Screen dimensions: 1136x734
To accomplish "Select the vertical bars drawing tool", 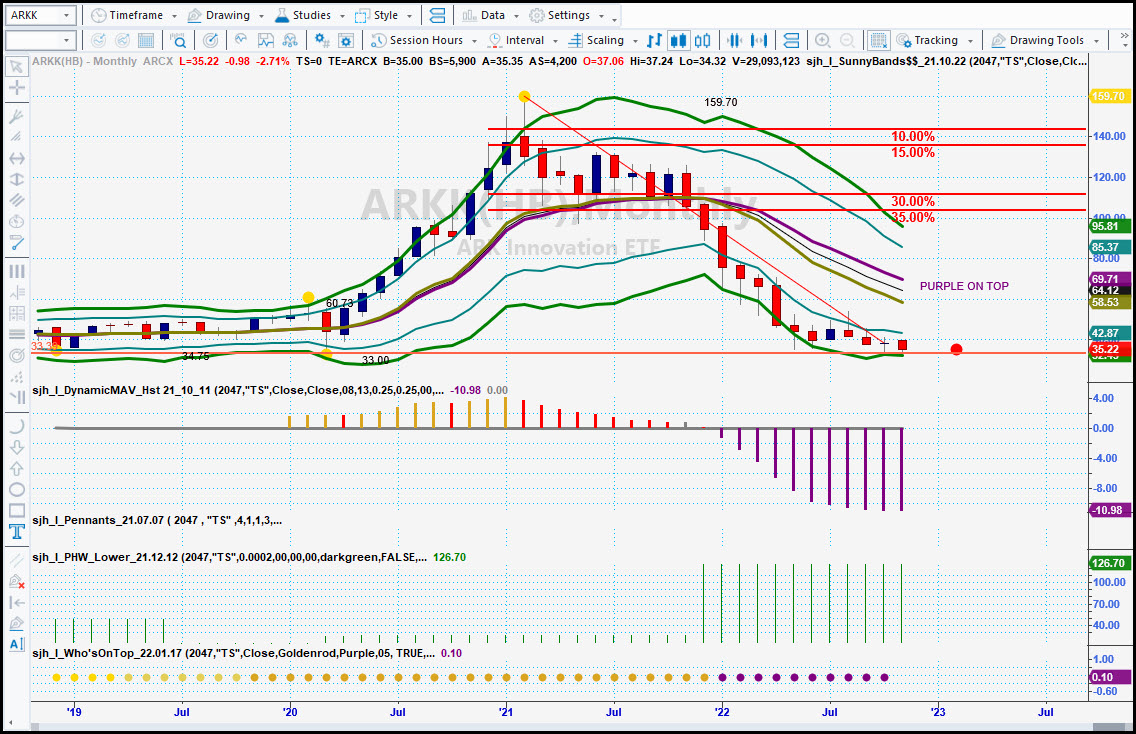I will pos(17,271).
